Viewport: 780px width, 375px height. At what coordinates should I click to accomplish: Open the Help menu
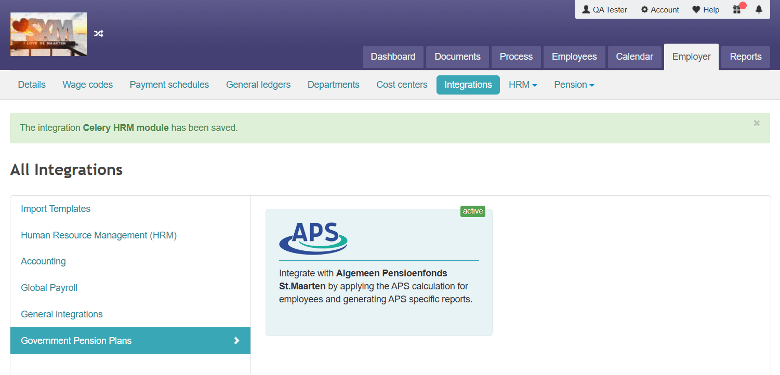click(705, 9)
